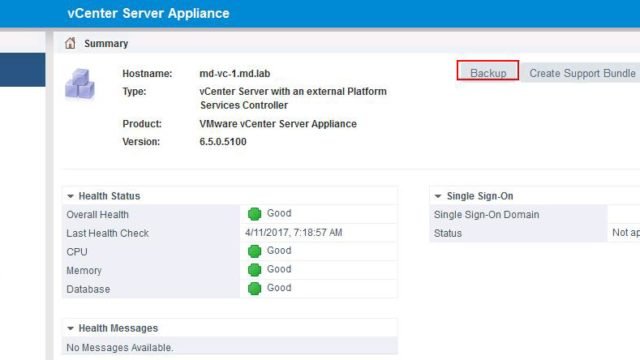Click the Memory row label
This screenshot has width=640, height=360.
tap(84, 271)
